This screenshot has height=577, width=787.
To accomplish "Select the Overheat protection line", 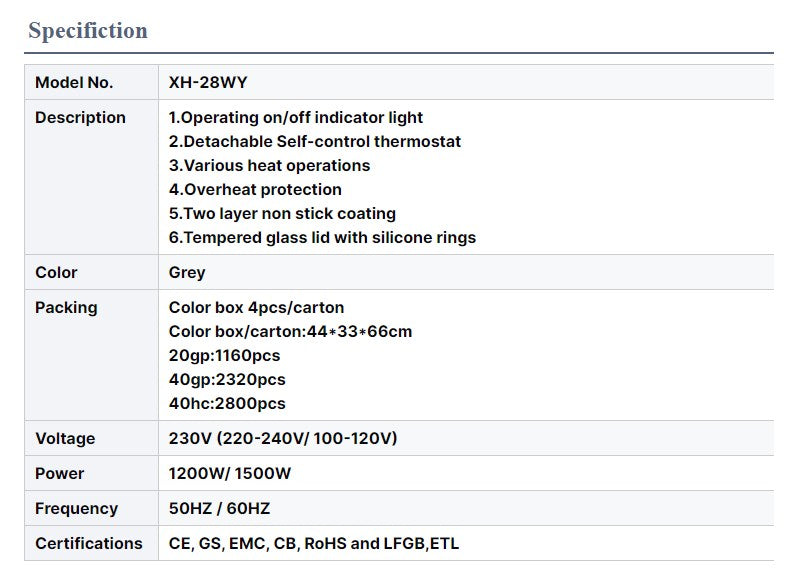I will (255, 190).
